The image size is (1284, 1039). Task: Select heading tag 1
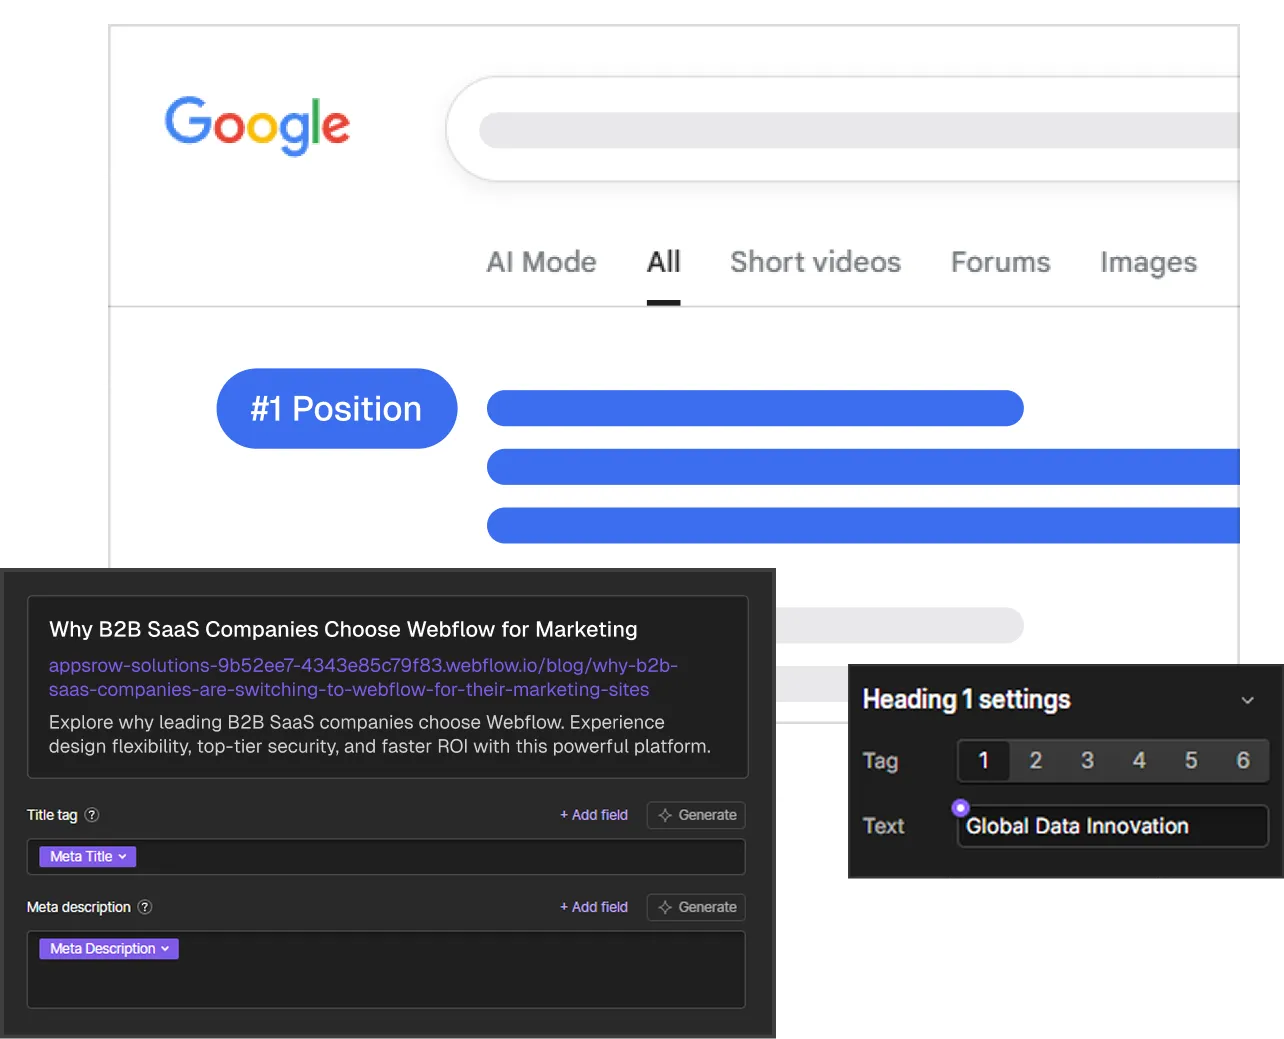[x=983, y=761]
